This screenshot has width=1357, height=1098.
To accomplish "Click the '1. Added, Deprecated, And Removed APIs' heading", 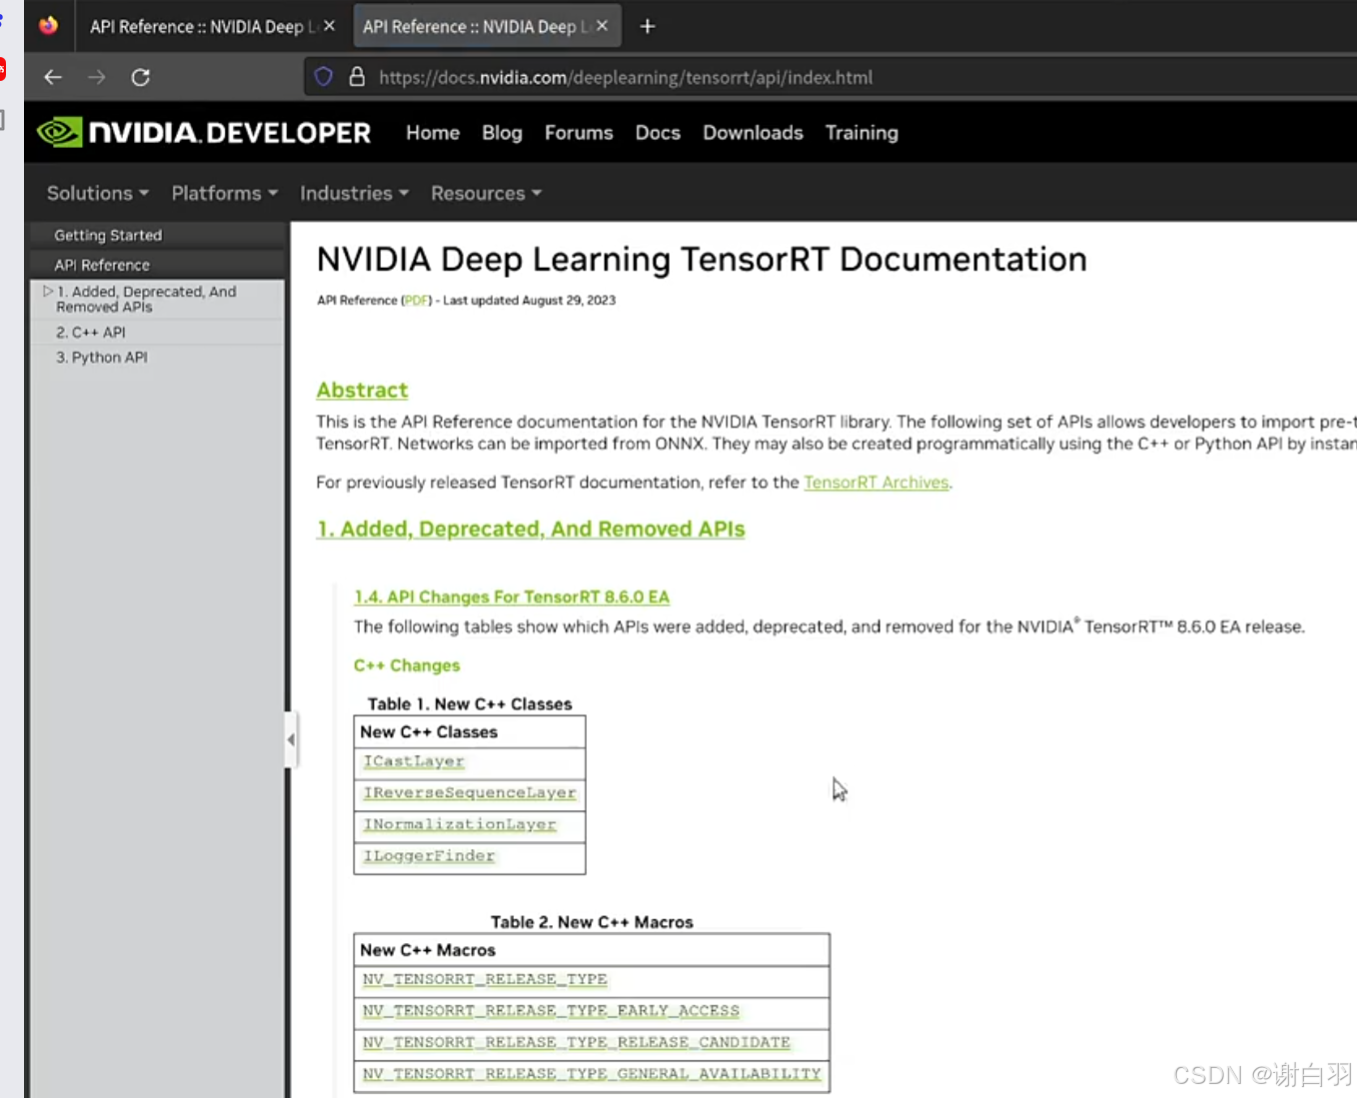I will click(531, 529).
